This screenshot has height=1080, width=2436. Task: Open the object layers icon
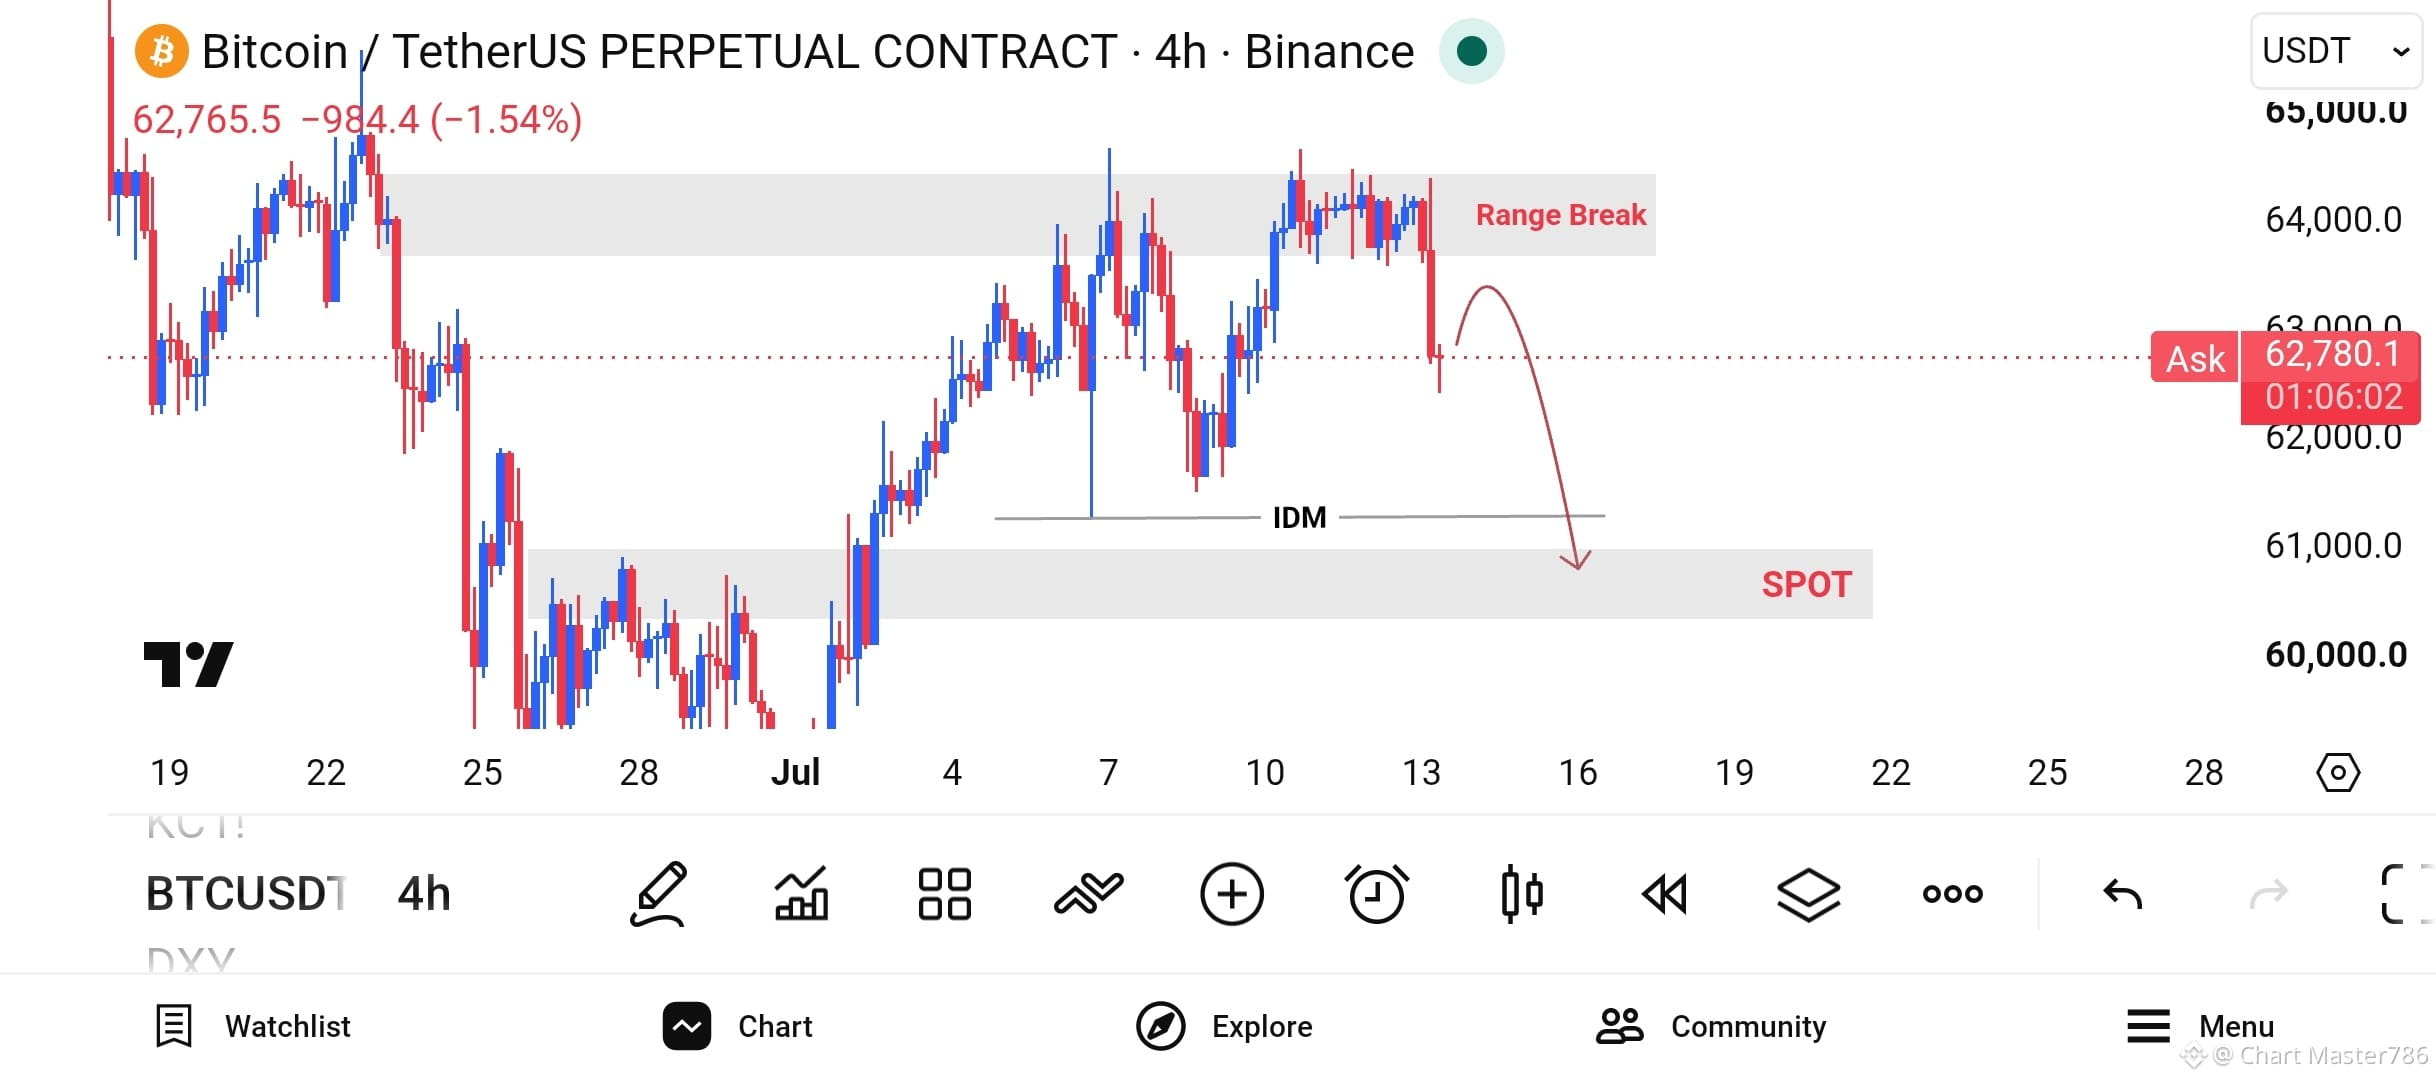[1808, 893]
